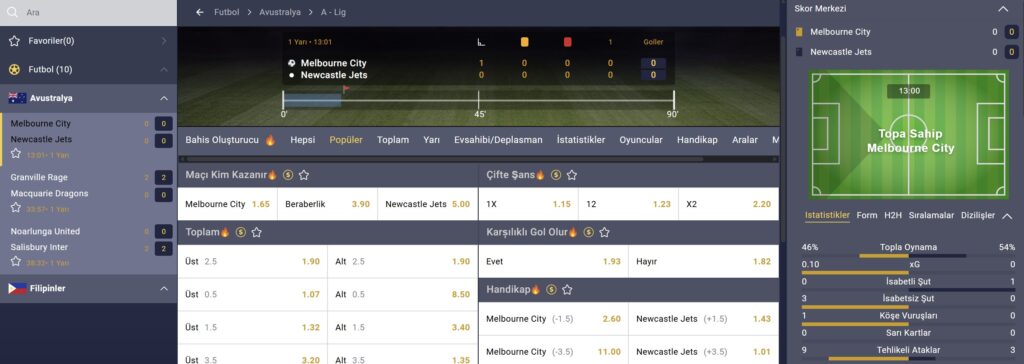Click the Favoriler star icon in sidebar
The width and height of the screenshot is (1024, 364).
(14, 41)
